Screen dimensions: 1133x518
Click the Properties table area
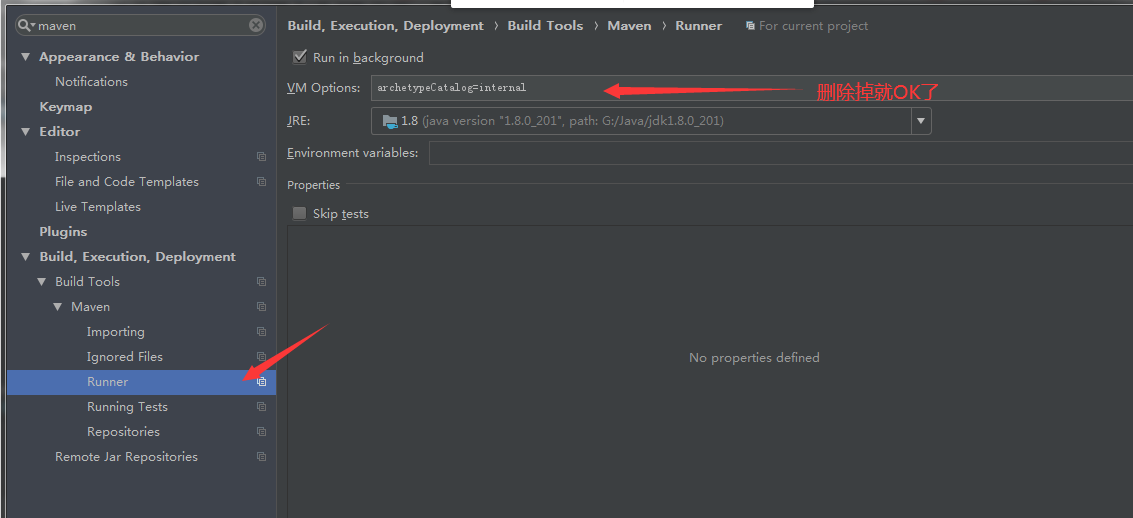pyautogui.click(x=710, y=371)
